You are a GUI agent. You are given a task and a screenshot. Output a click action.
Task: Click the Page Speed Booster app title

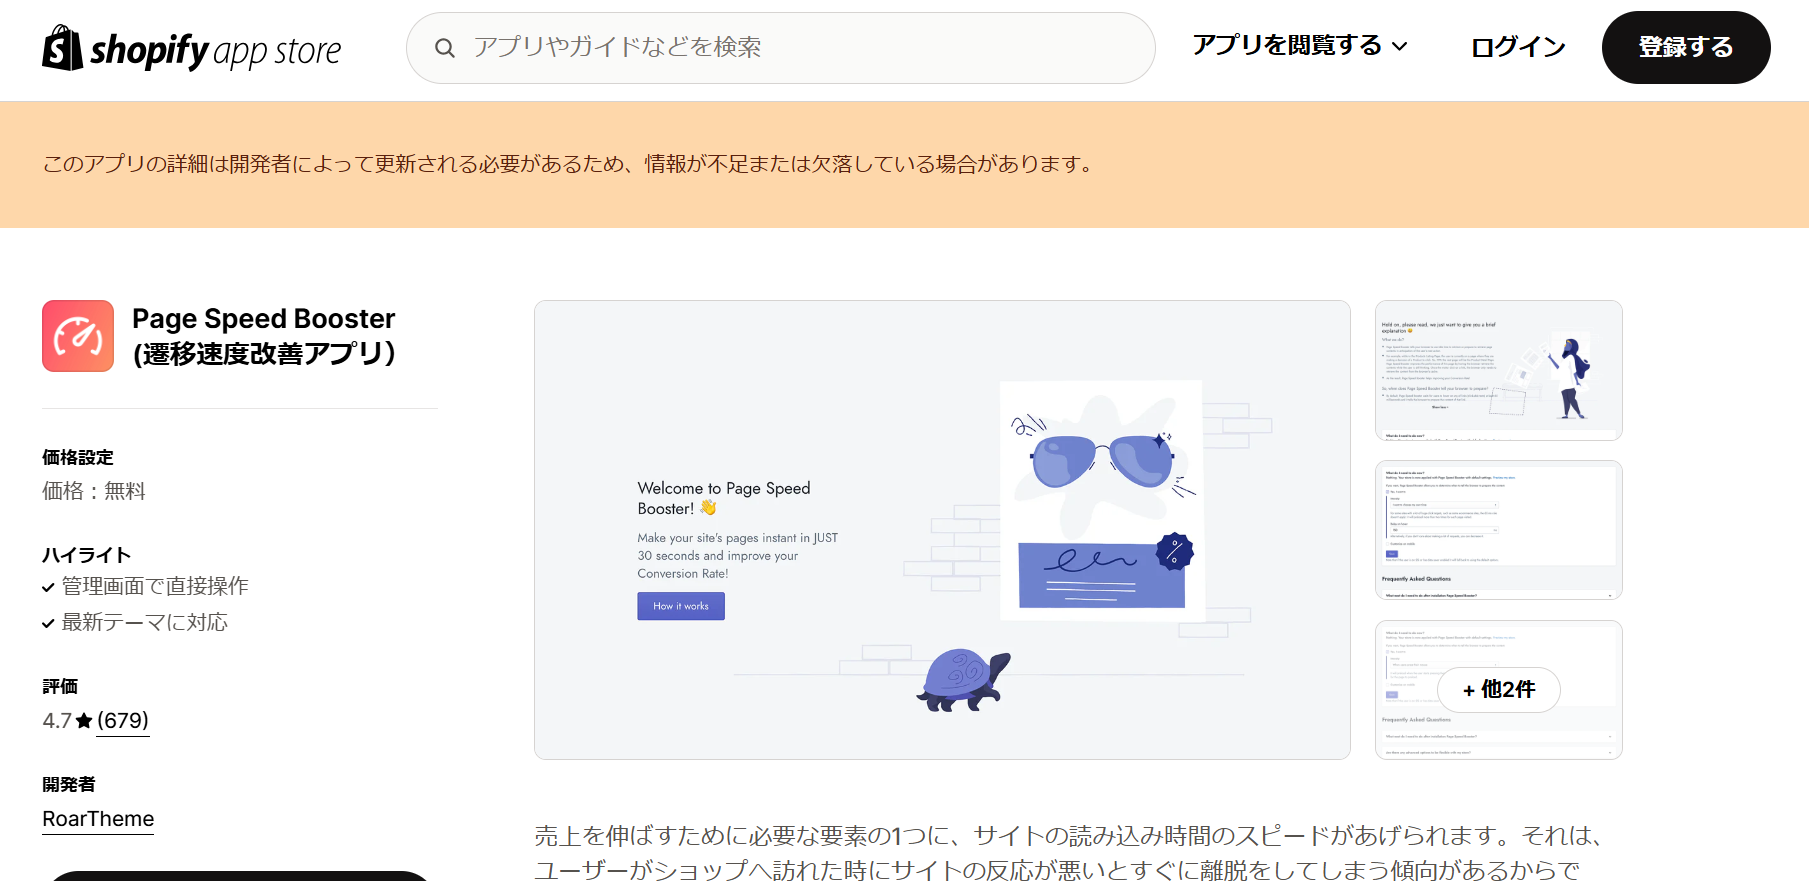pos(264,336)
